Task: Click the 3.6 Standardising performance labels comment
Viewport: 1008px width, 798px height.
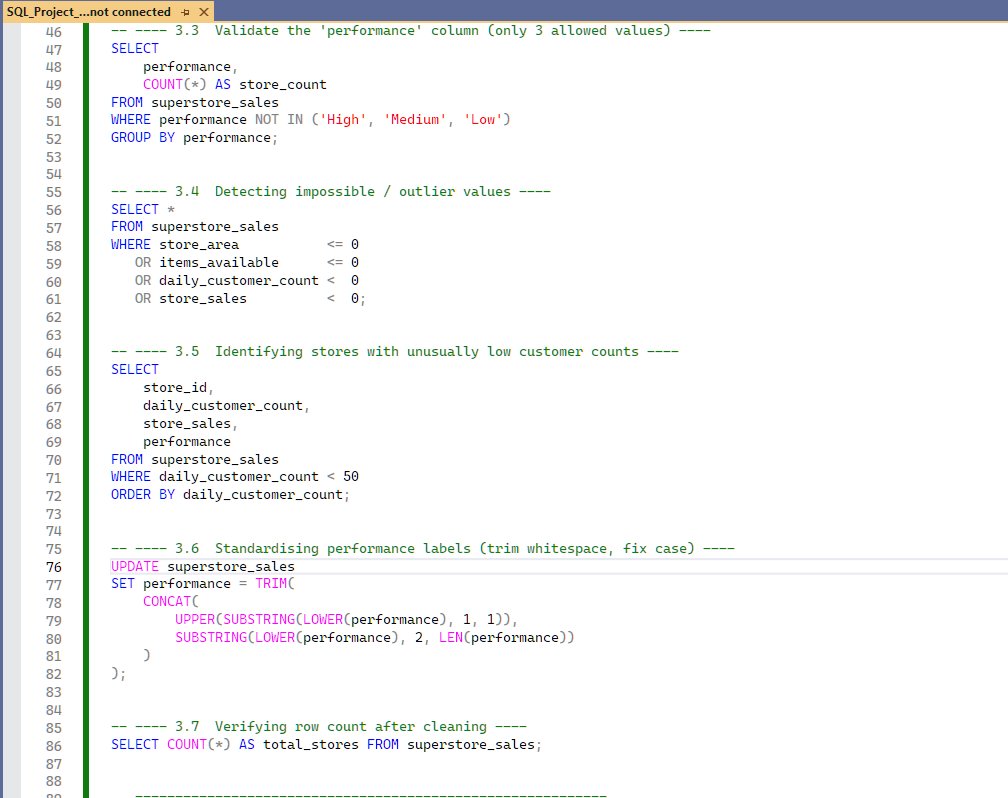Action: click(x=423, y=549)
